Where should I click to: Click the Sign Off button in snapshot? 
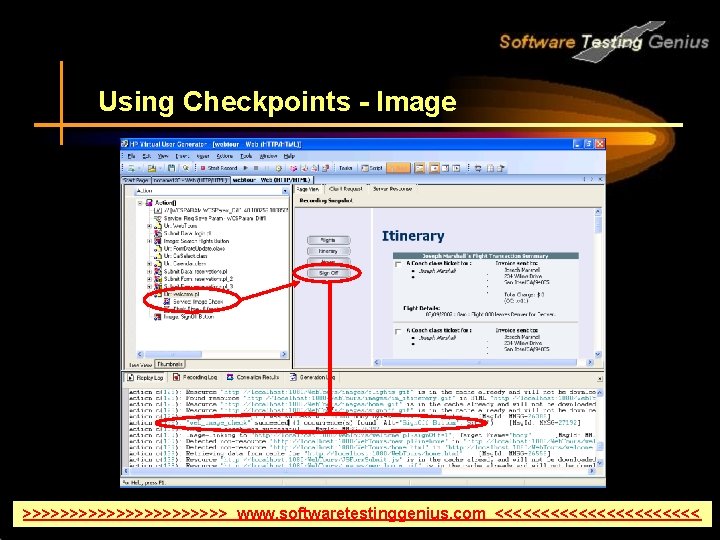[328, 273]
